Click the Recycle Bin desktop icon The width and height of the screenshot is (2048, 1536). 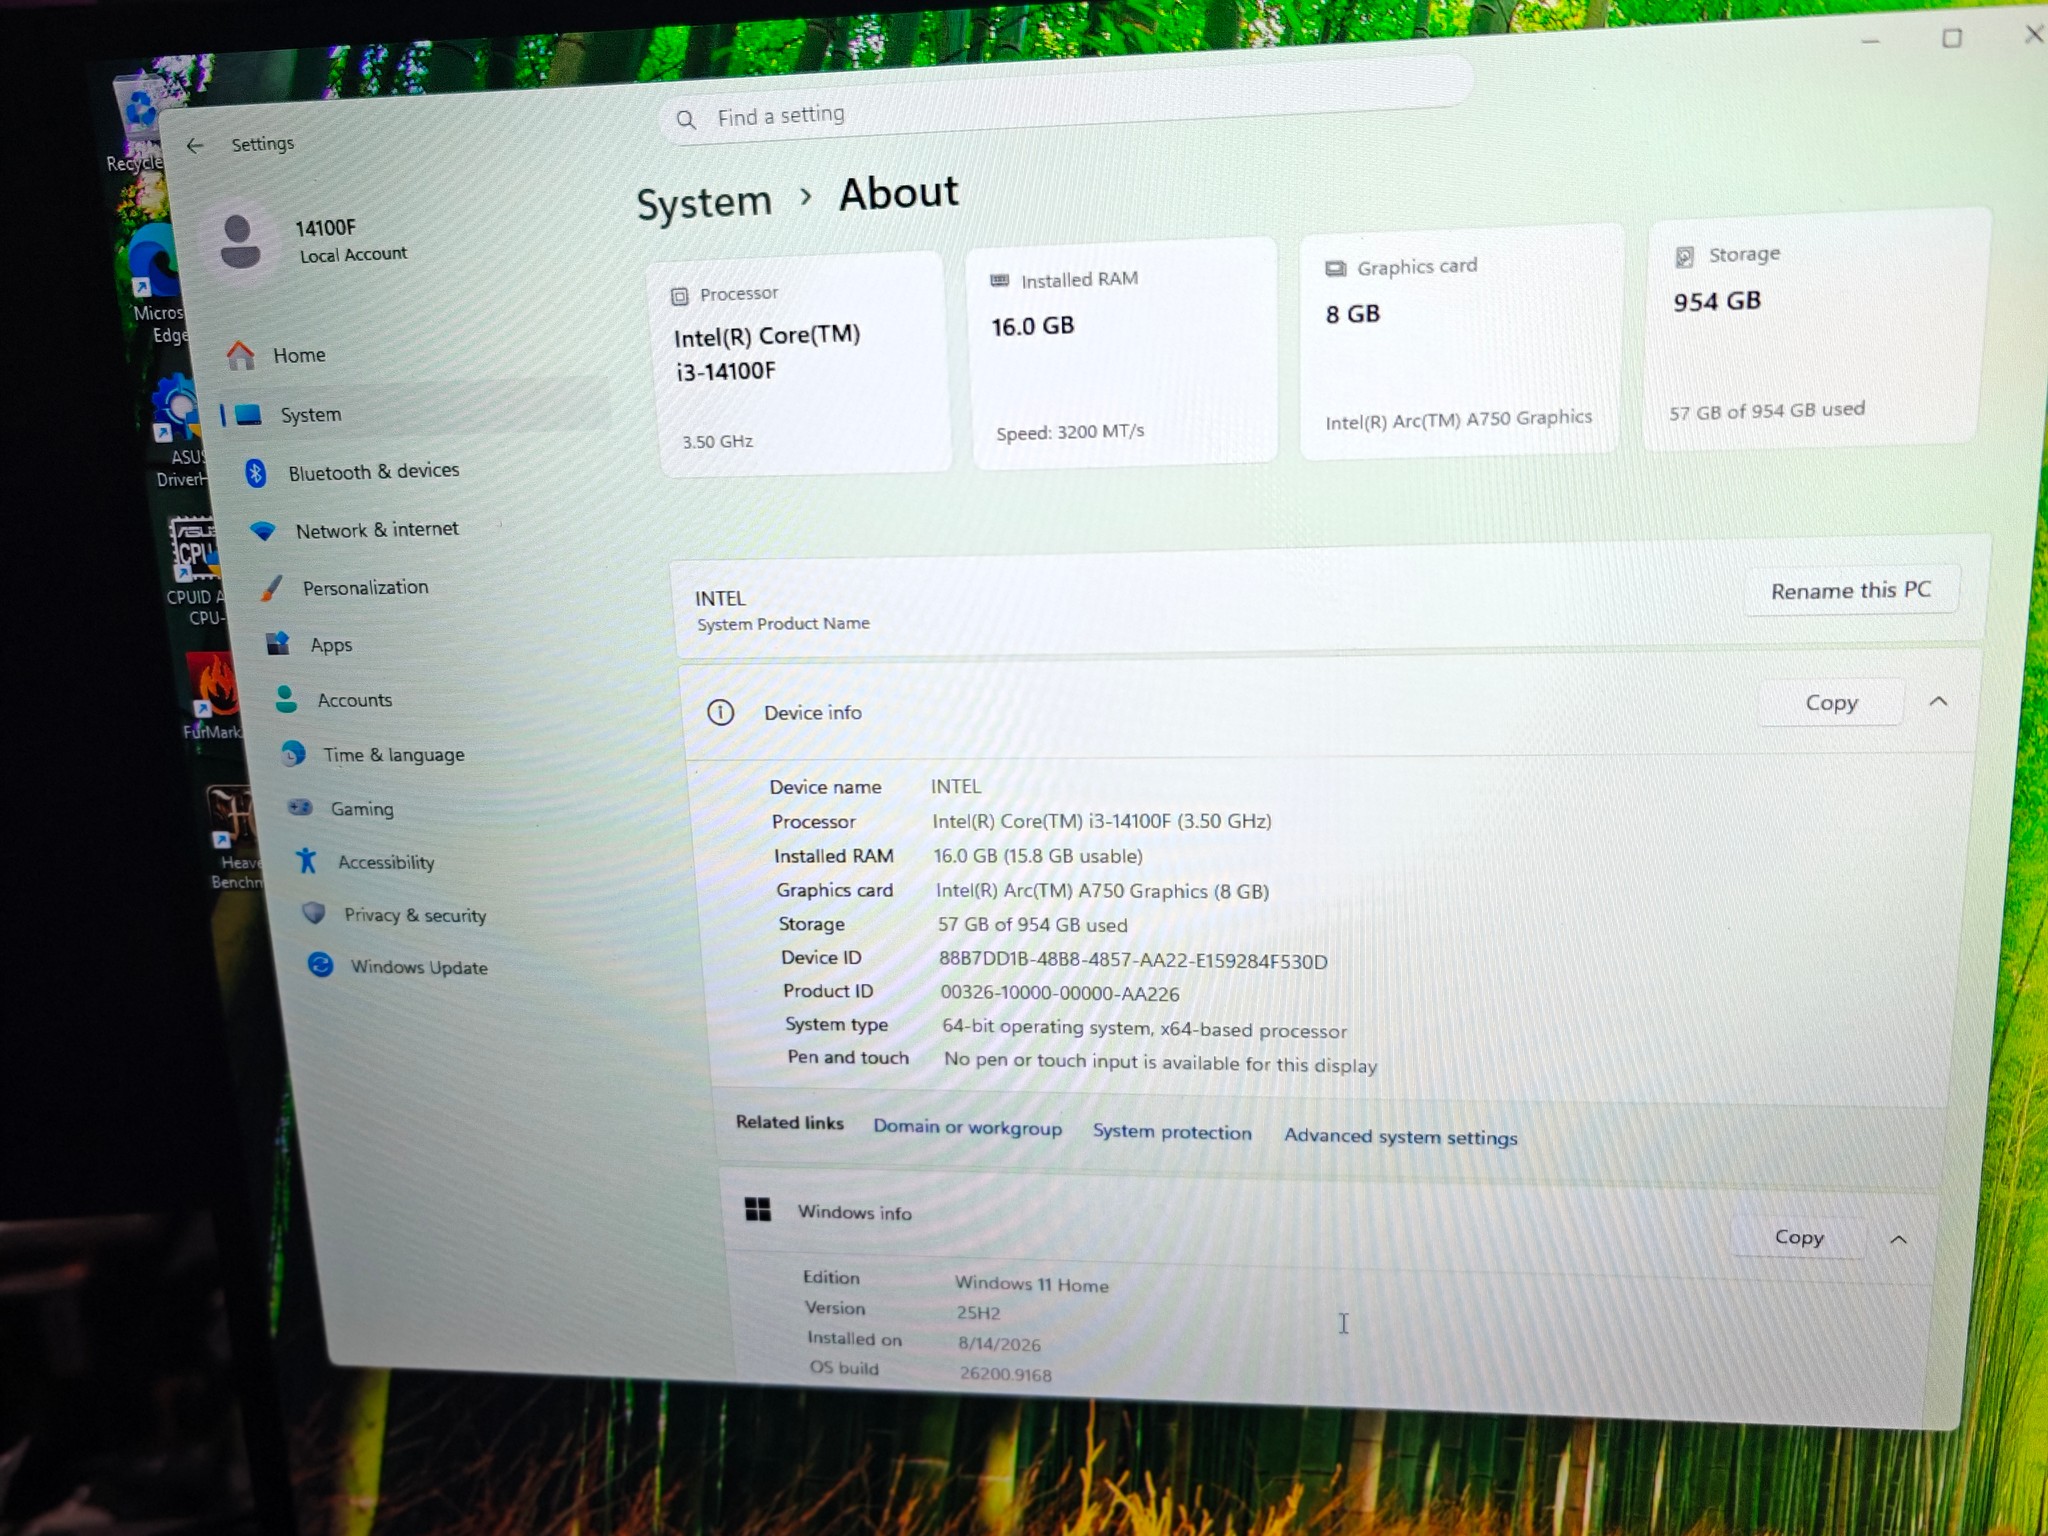tap(139, 122)
